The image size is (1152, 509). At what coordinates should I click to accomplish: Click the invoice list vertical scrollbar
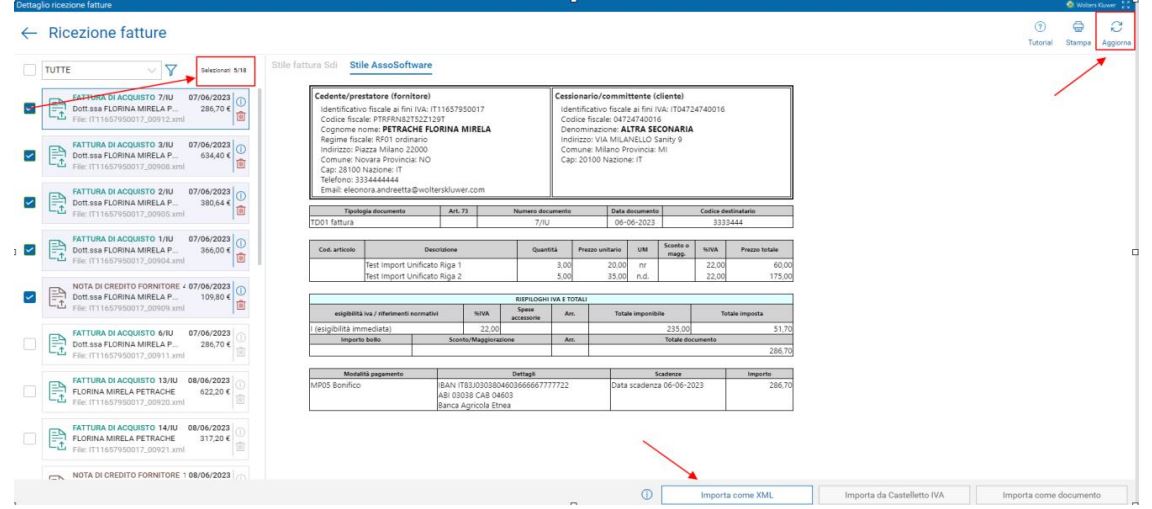[x=259, y=176]
